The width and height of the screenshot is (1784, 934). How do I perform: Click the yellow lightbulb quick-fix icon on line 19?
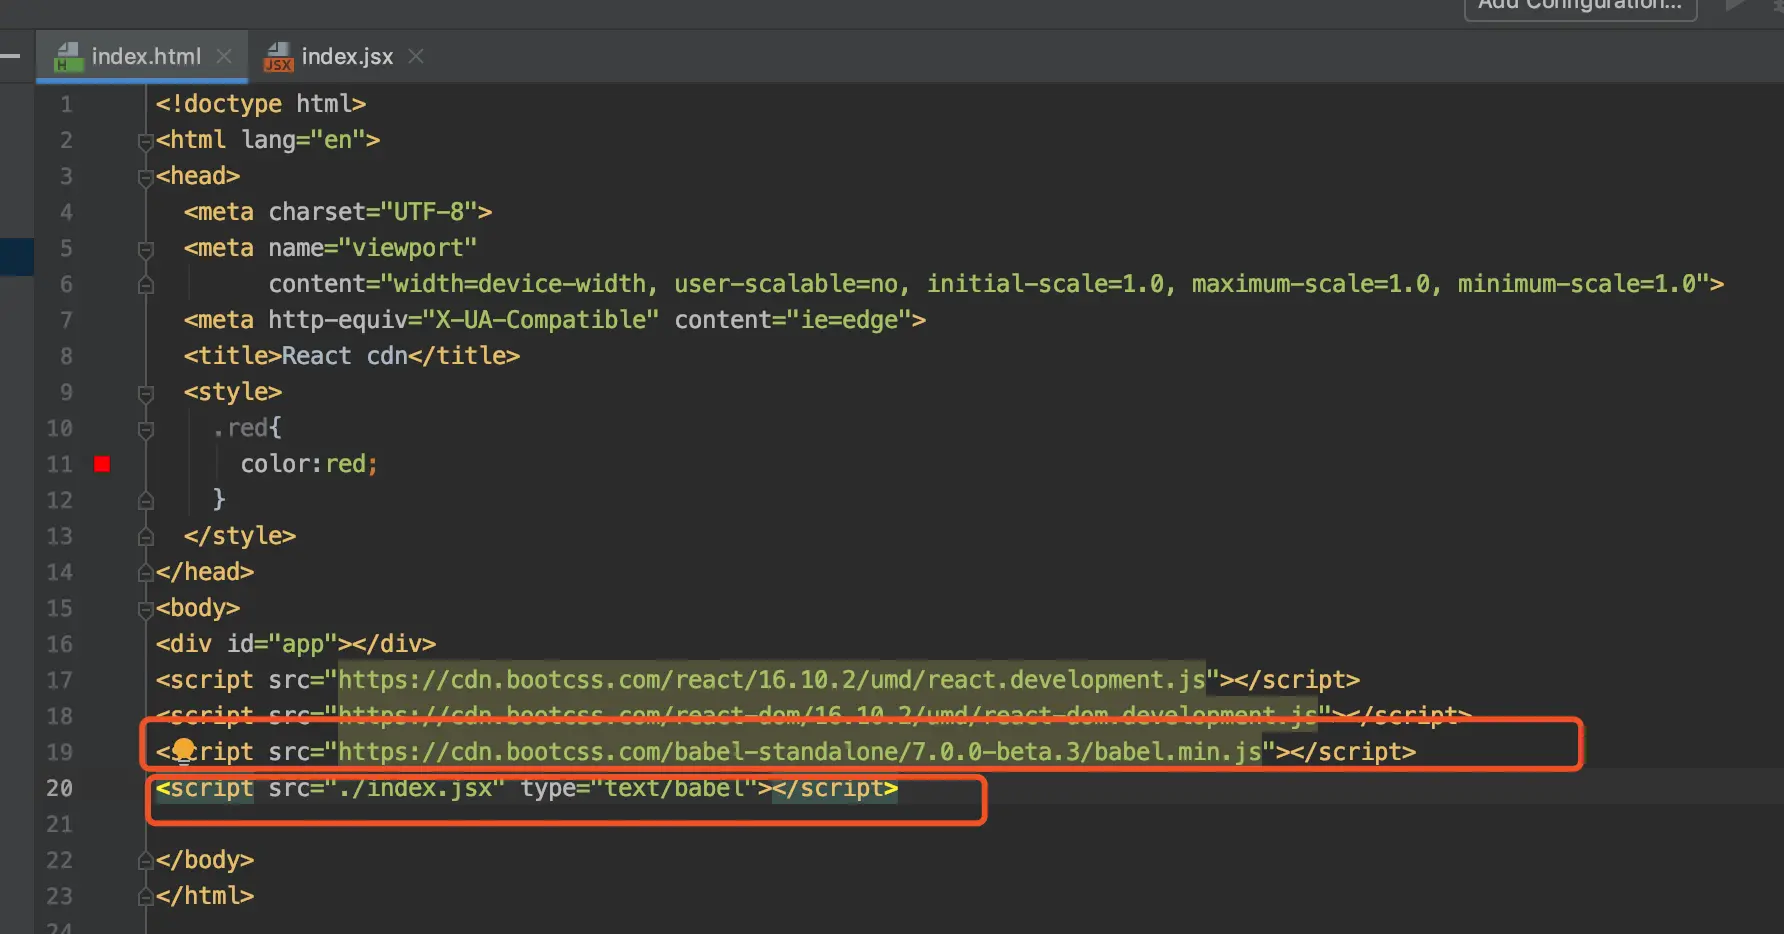[184, 750]
